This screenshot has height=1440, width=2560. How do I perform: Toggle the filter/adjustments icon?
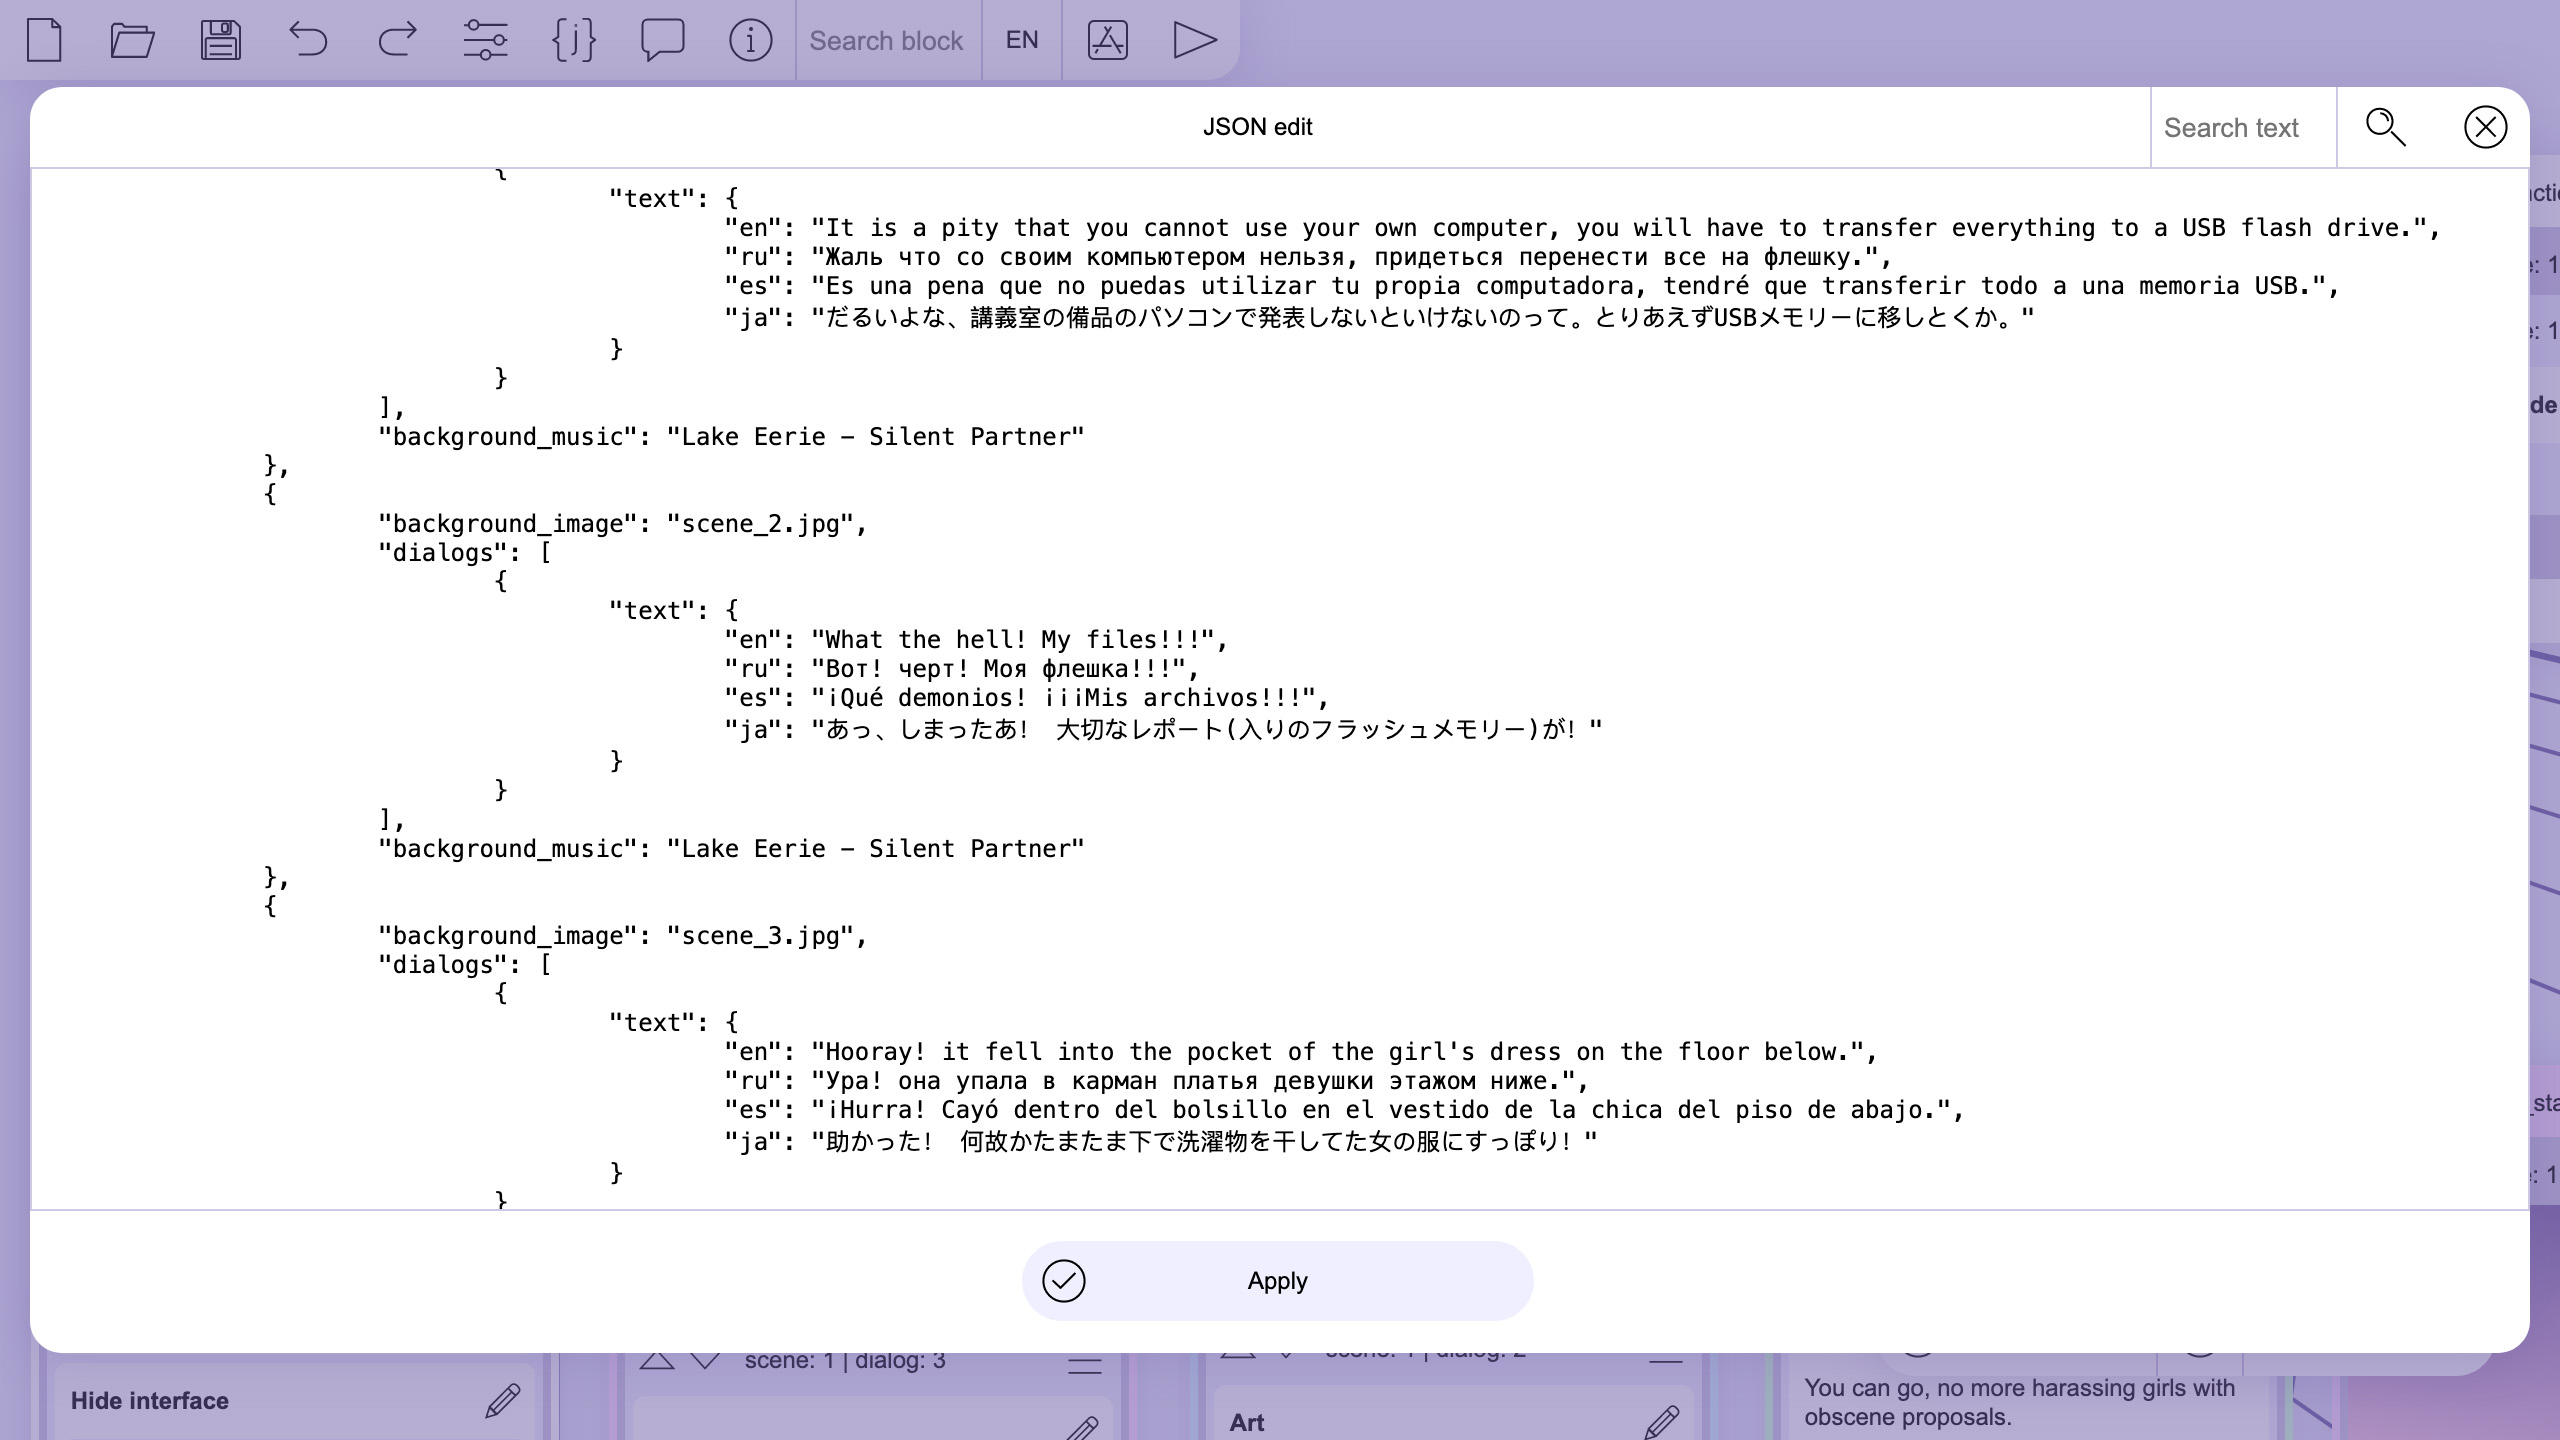click(x=484, y=39)
